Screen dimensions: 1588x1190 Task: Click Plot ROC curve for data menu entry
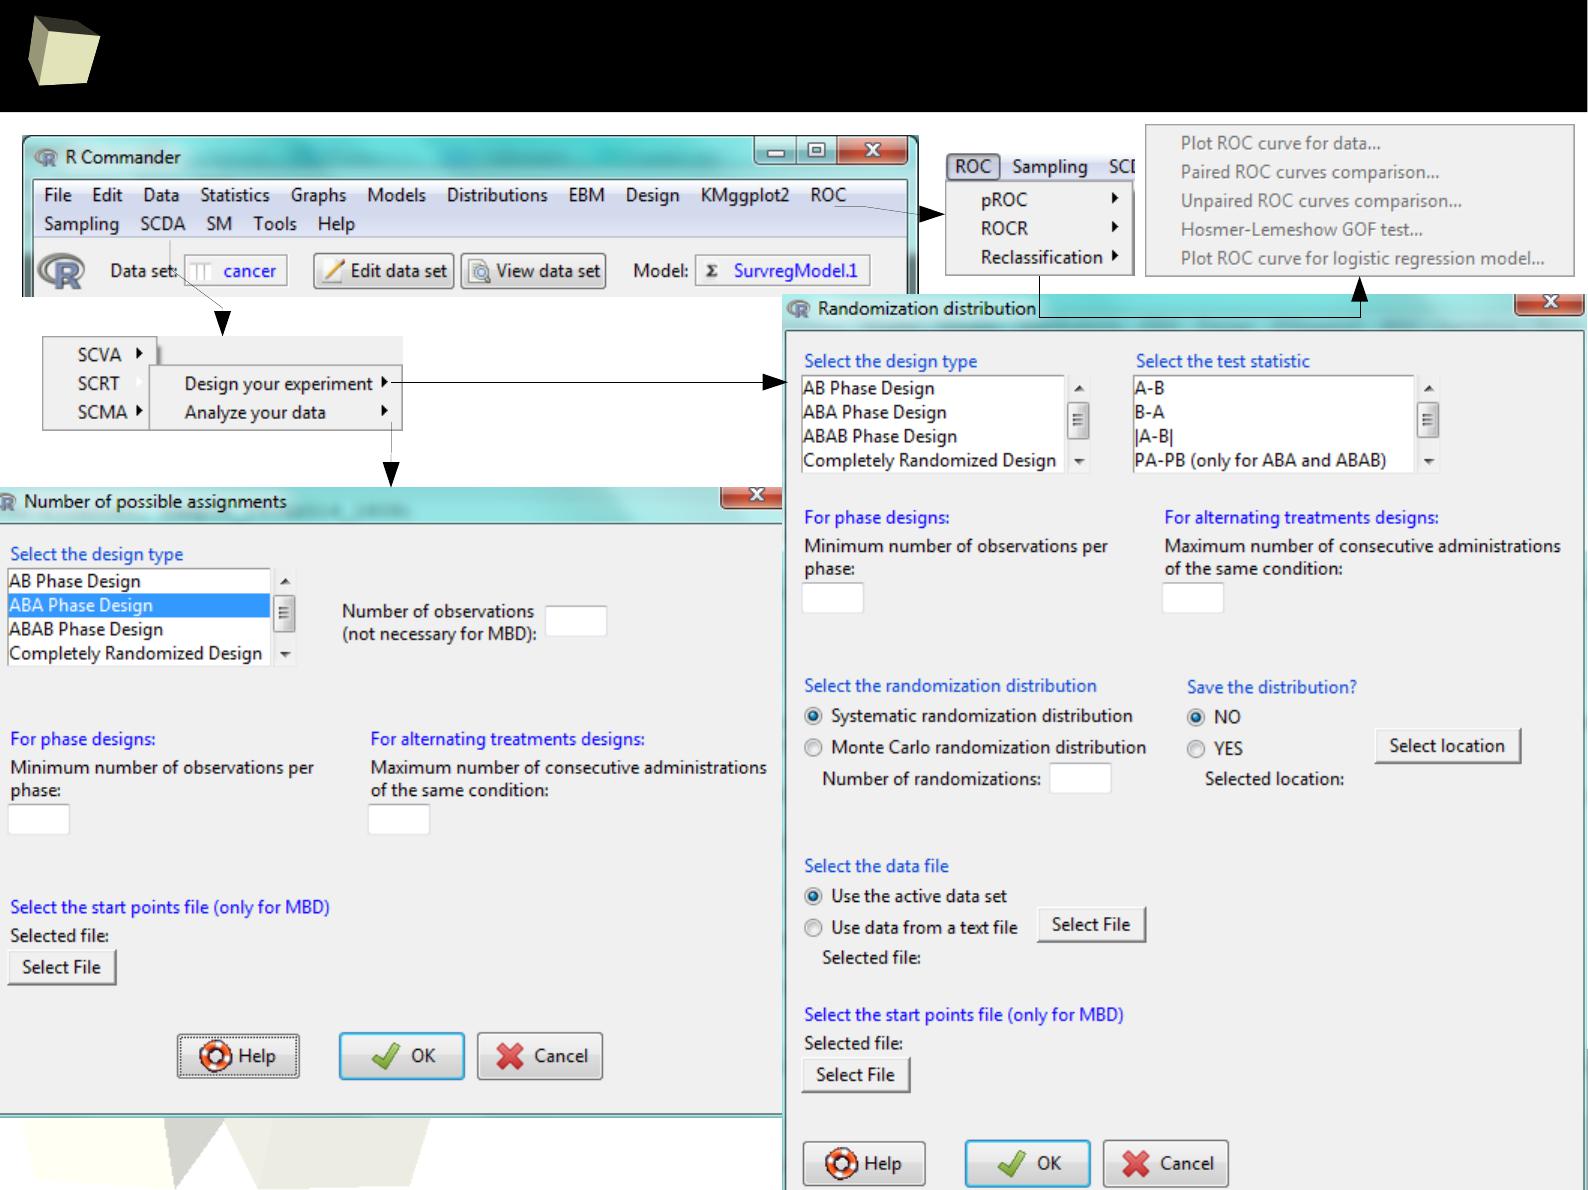click(x=1280, y=143)
